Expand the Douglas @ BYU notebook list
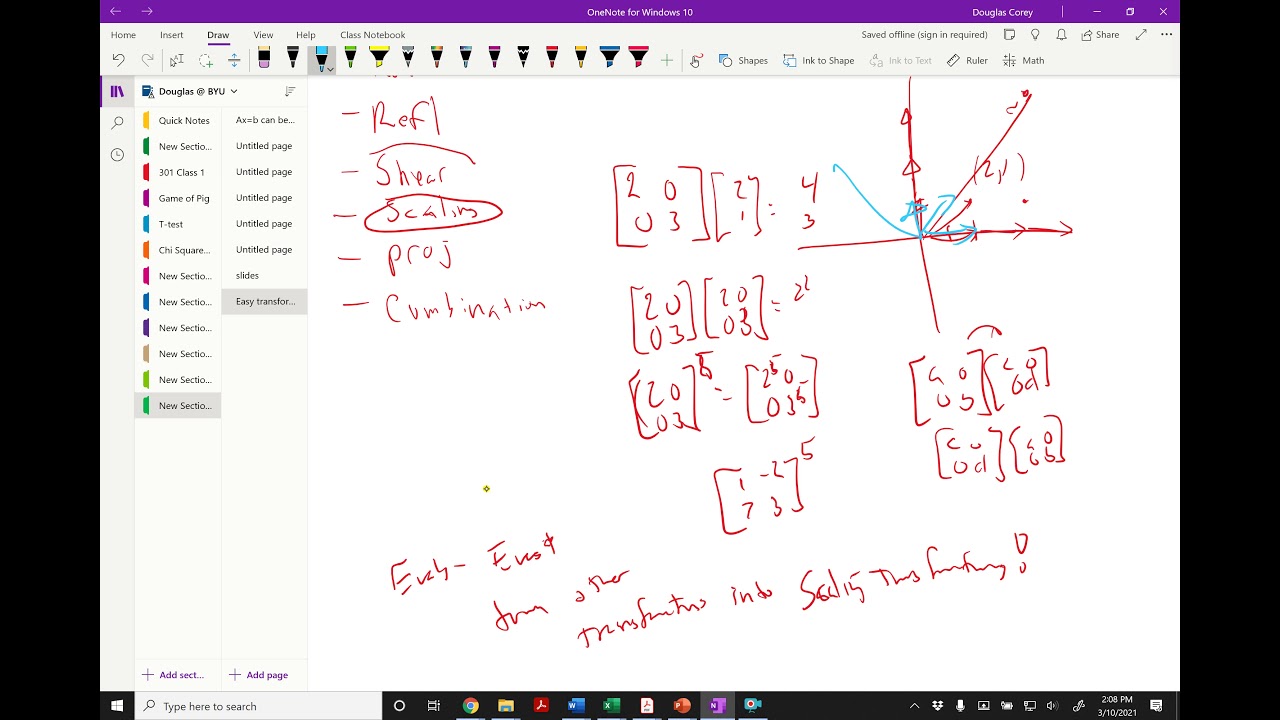 click(190, 91)
